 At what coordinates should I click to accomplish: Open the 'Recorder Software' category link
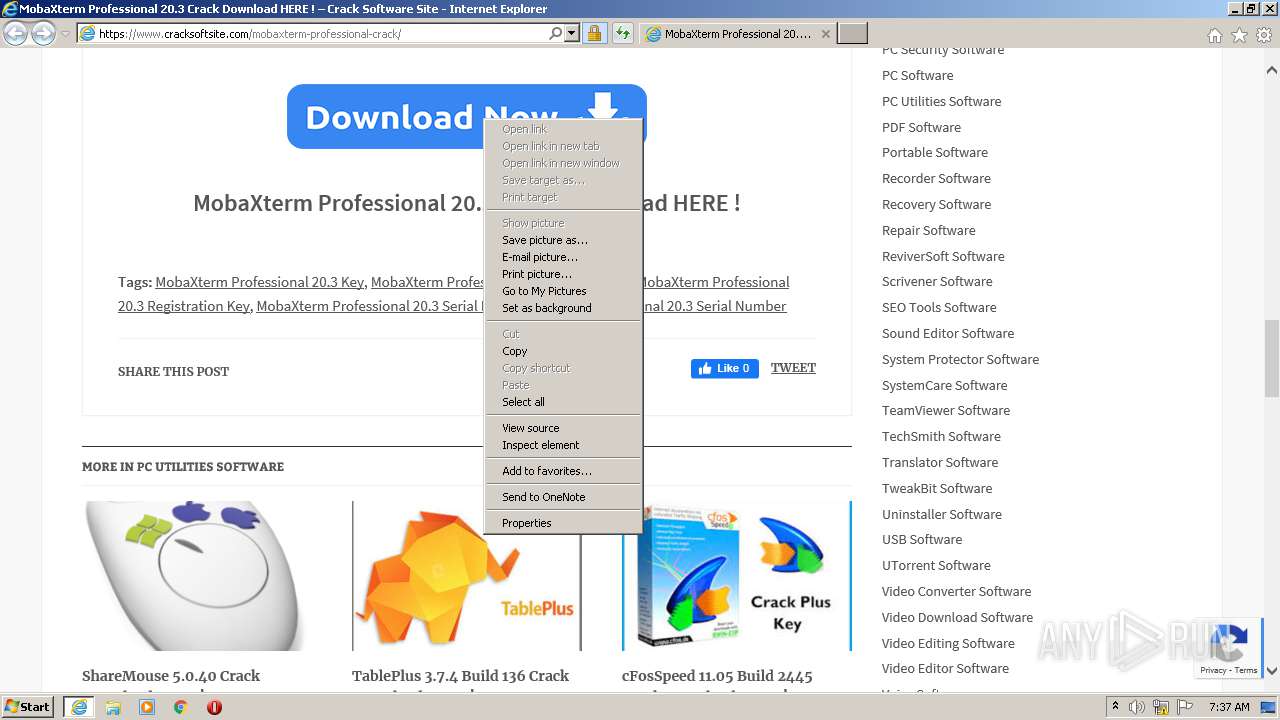(x=936, y=178)
